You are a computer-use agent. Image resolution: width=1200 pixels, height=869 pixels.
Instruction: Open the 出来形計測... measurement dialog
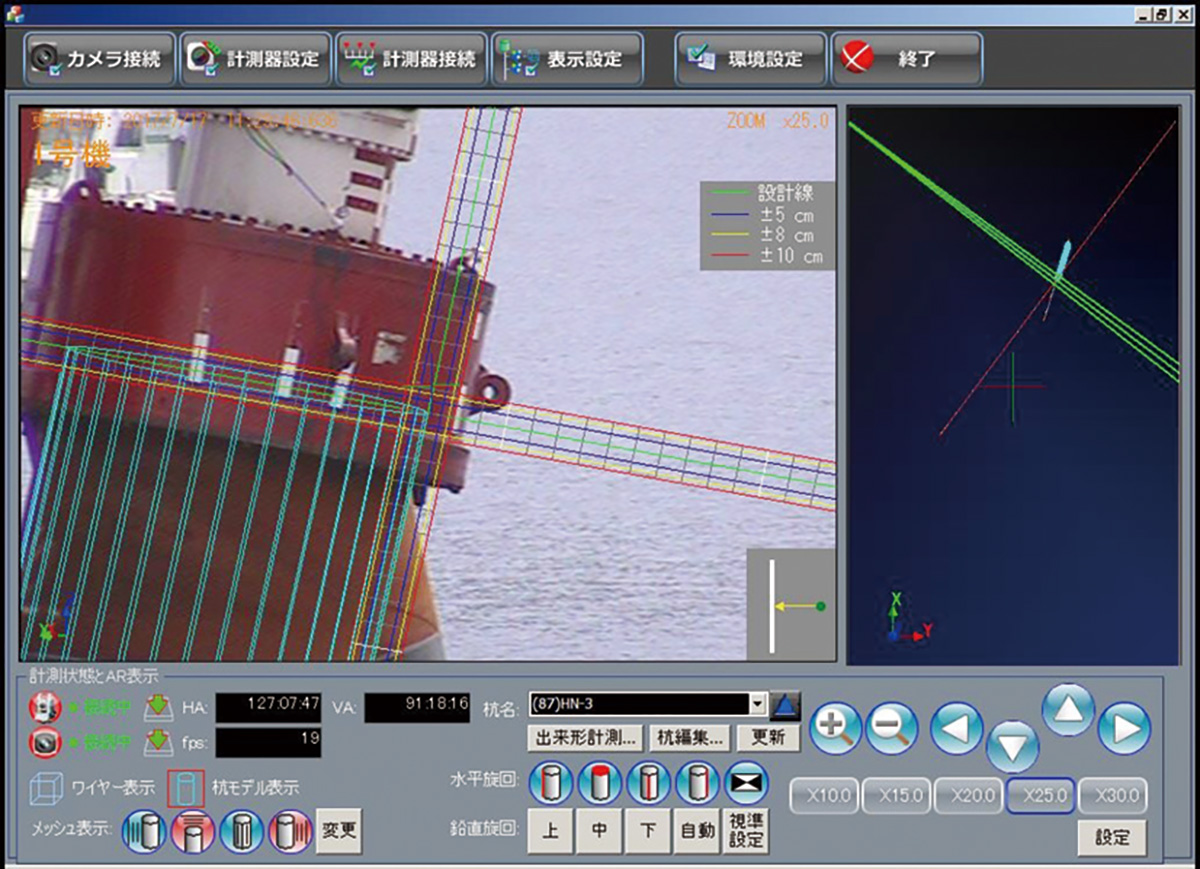coord(584,739)
